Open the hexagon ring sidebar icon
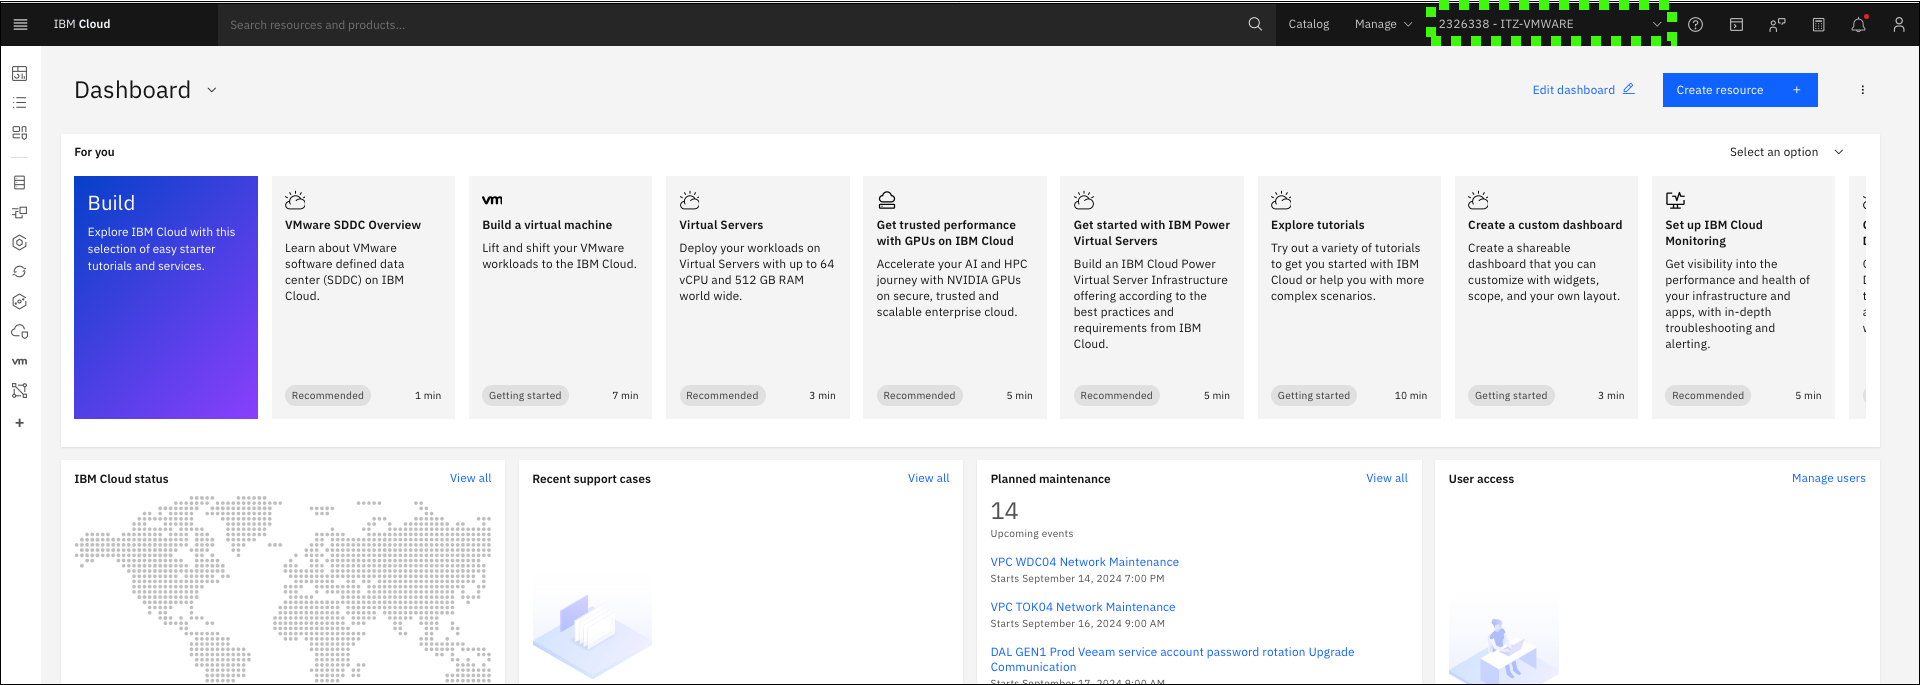 [x=20, y=242]
